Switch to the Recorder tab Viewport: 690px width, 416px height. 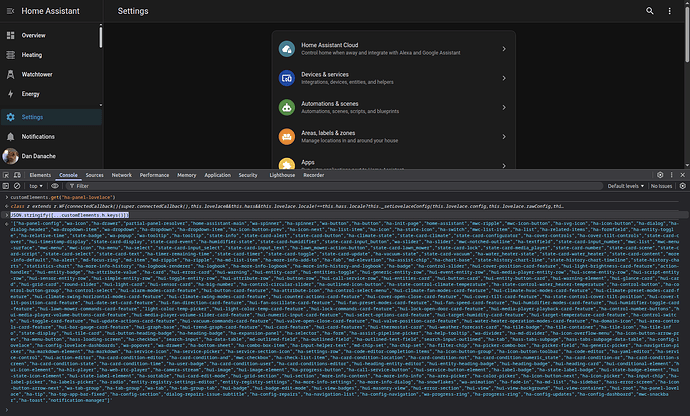click(314, 175)
